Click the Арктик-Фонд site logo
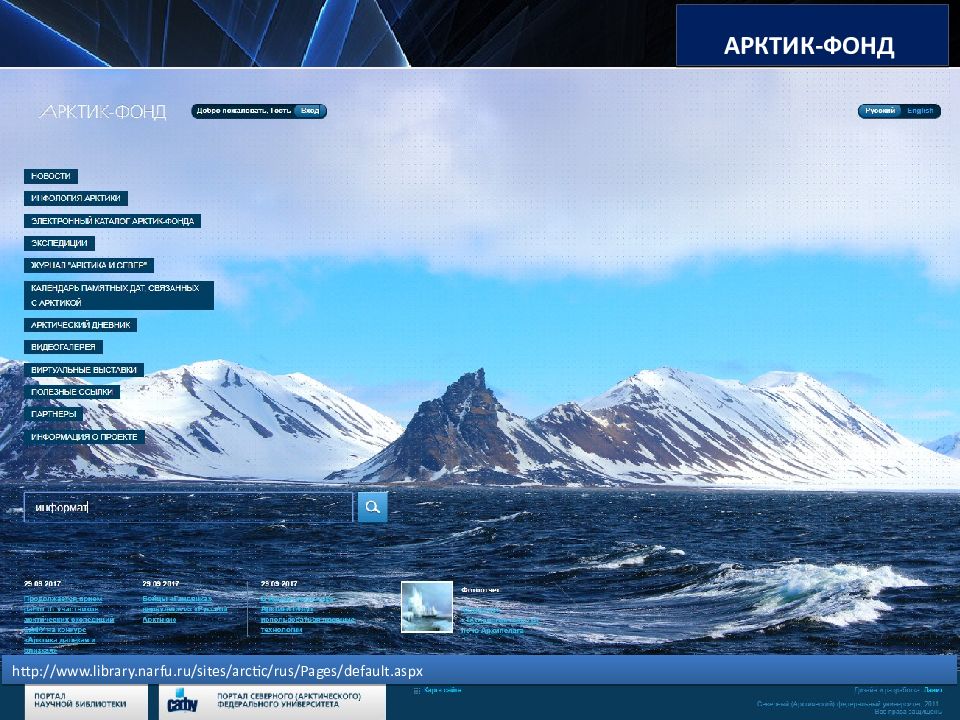Image resolution: width=960 pixels, height=720 pixels. tap(102, 111)
